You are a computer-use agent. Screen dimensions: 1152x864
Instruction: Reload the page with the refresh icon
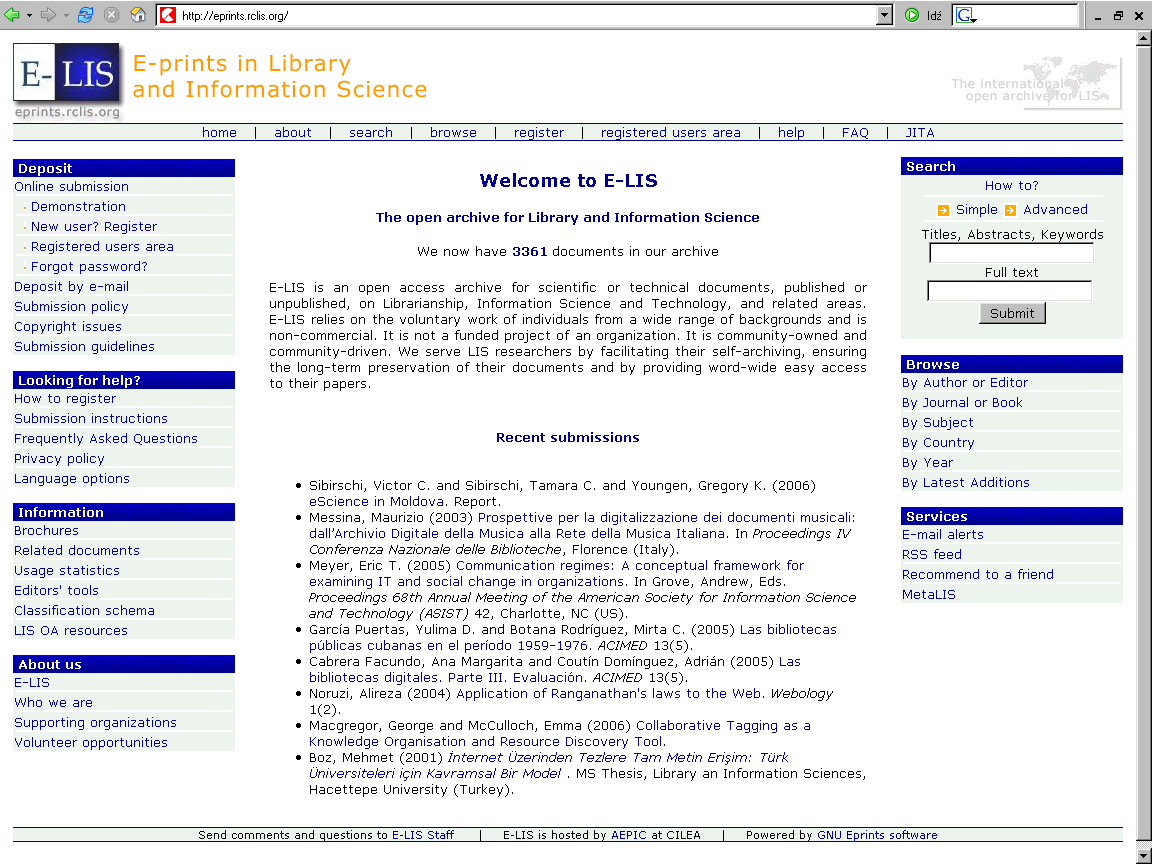86,15
